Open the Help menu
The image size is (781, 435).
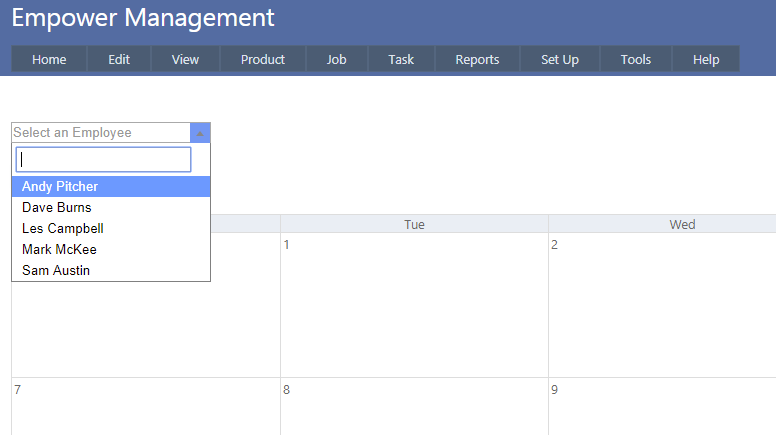click(706, 60)
